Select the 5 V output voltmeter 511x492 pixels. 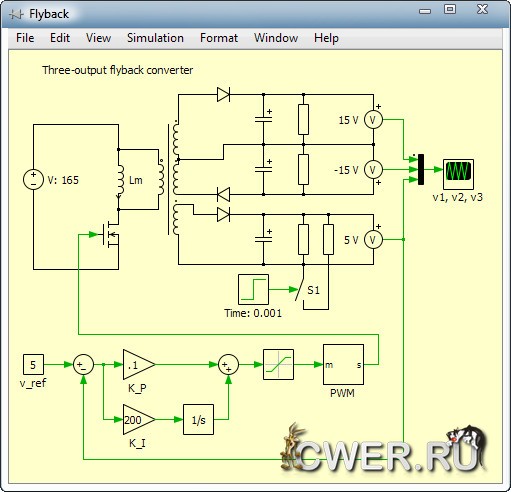tap(373, 240)
